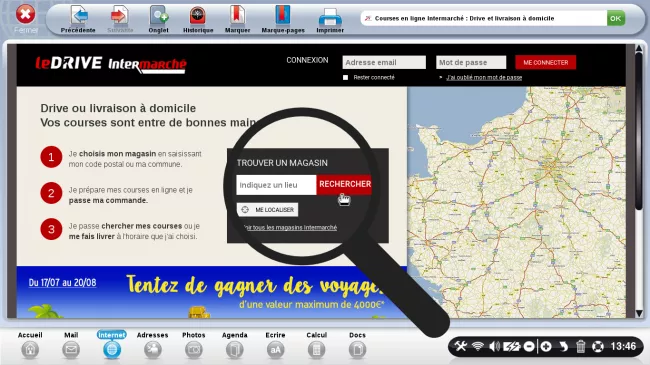Go back with the Précédente arrow
This screenshot has width=650, height=365.
click(x=78, y=19)
